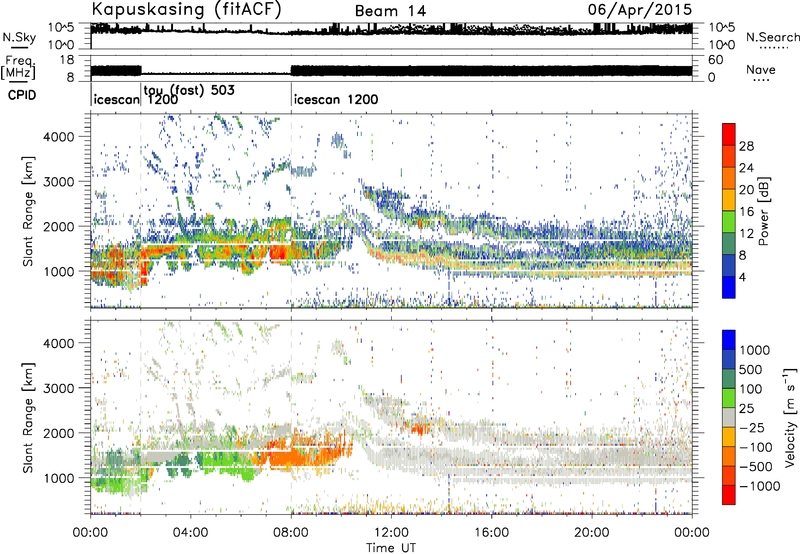Click the power panel 'Slant Range [km]' label
800x554 pixels.
(x=28, y=211)
